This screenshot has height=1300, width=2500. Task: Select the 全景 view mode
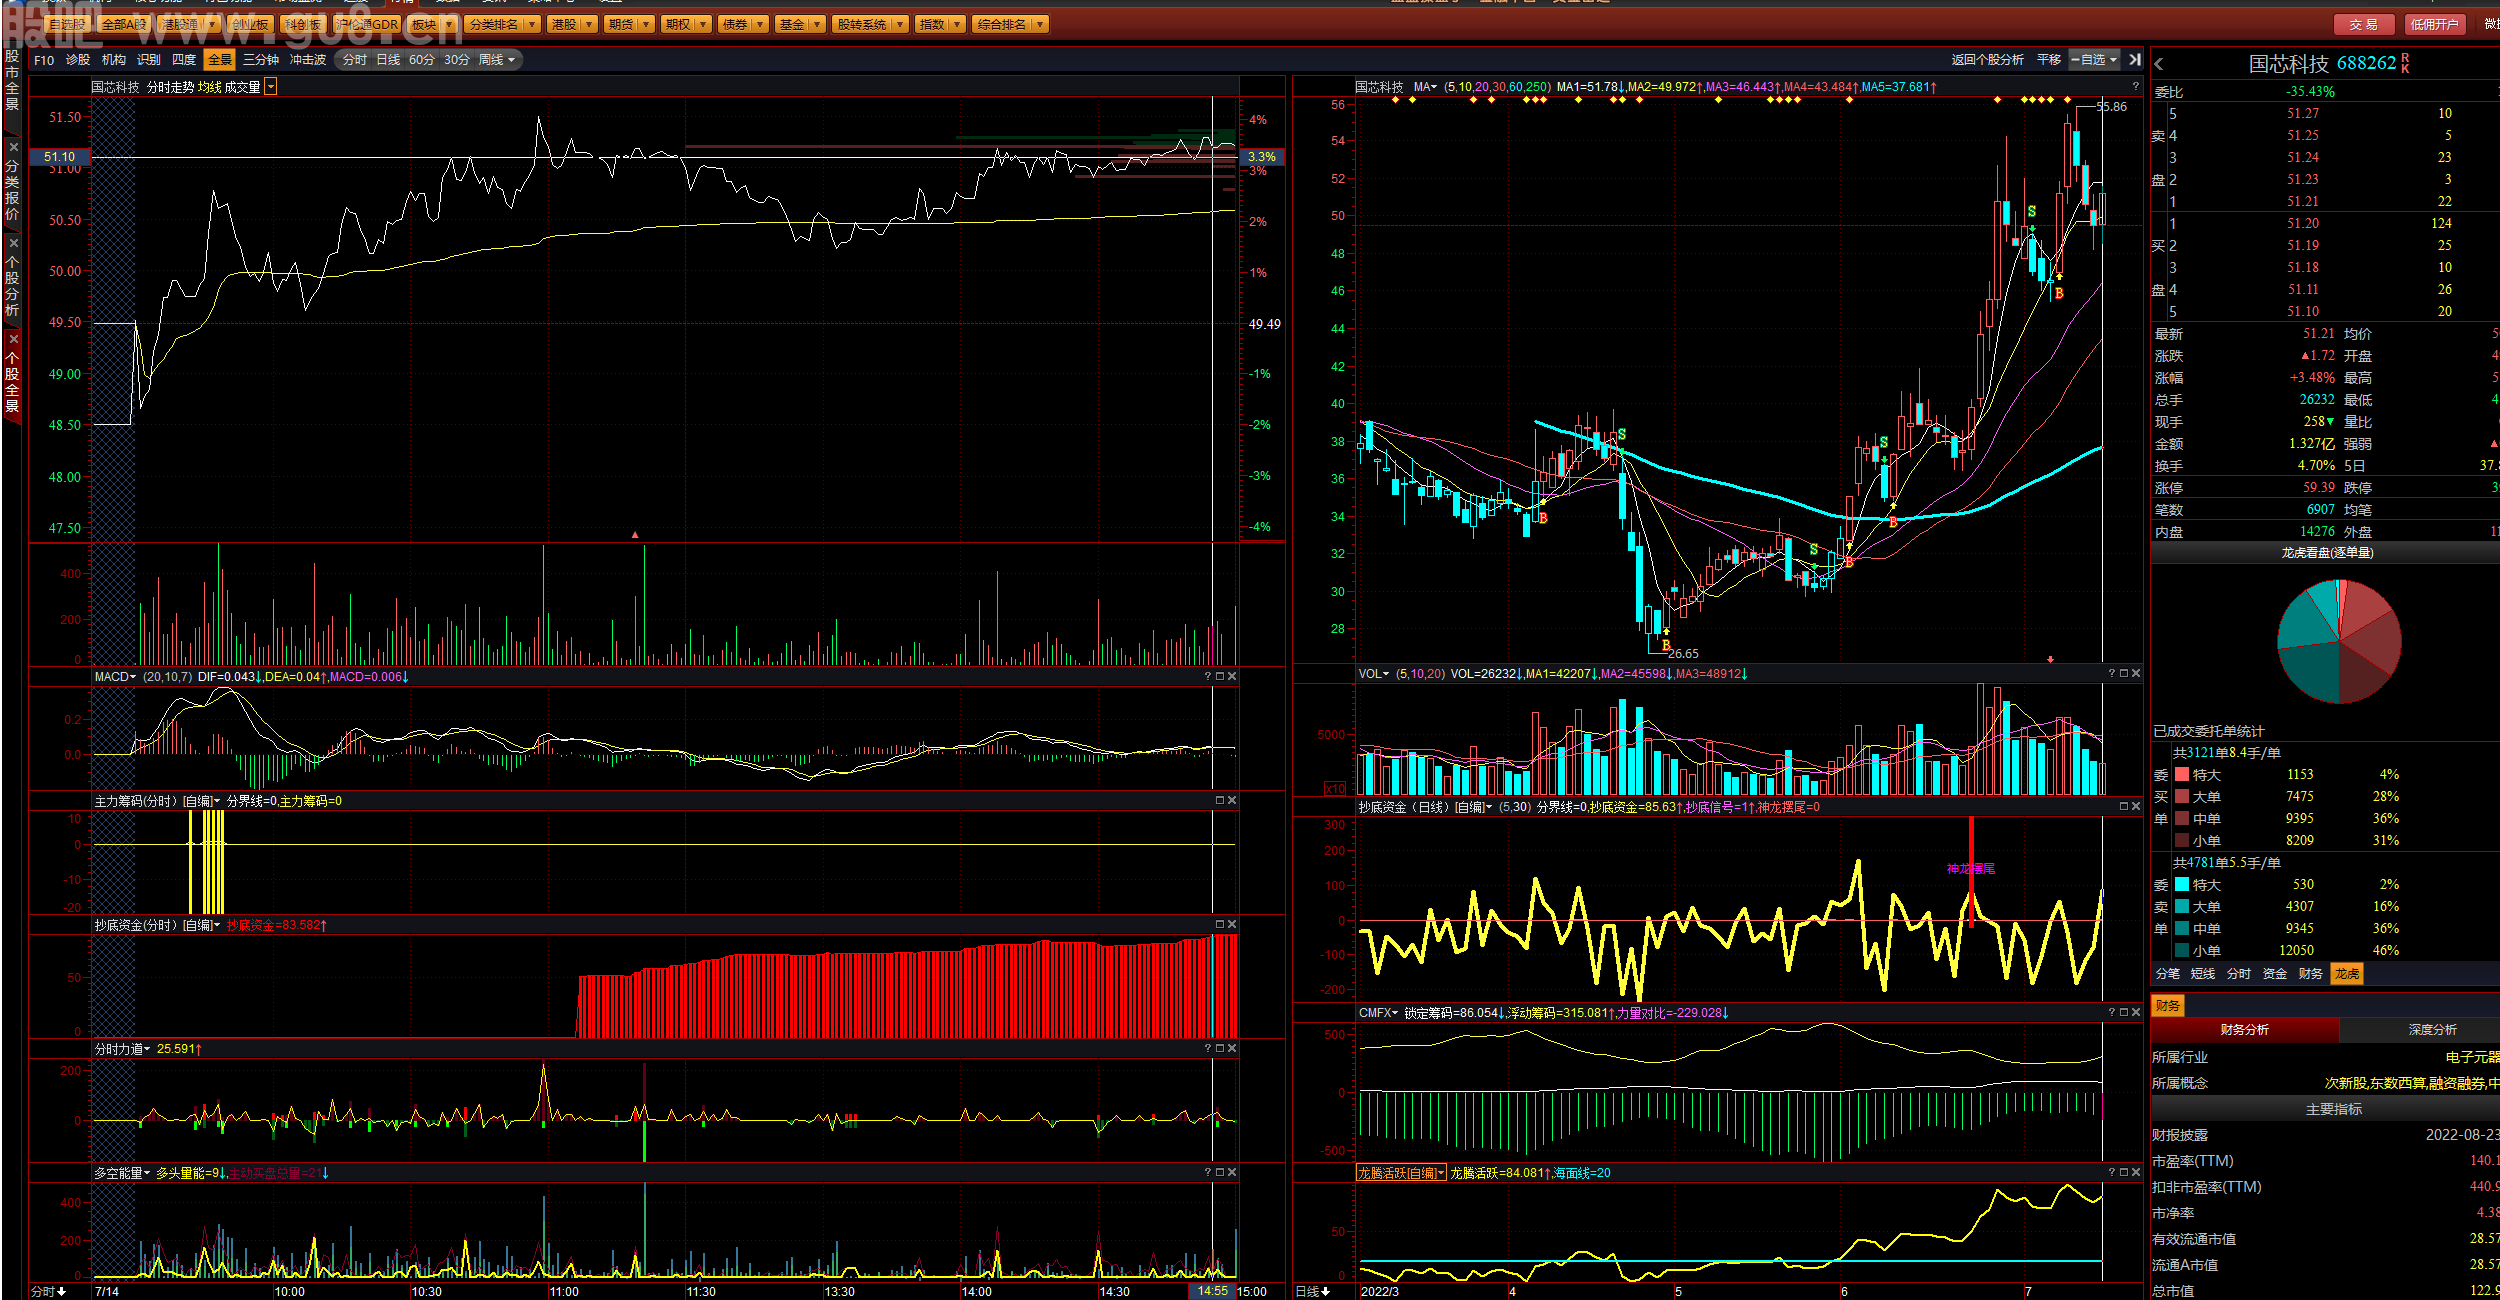220,60
